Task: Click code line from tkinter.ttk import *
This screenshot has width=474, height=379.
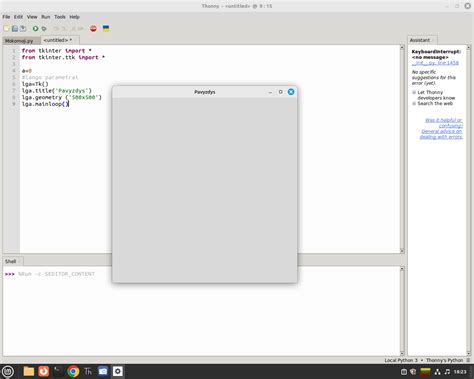Action: (x=63, y=57)
